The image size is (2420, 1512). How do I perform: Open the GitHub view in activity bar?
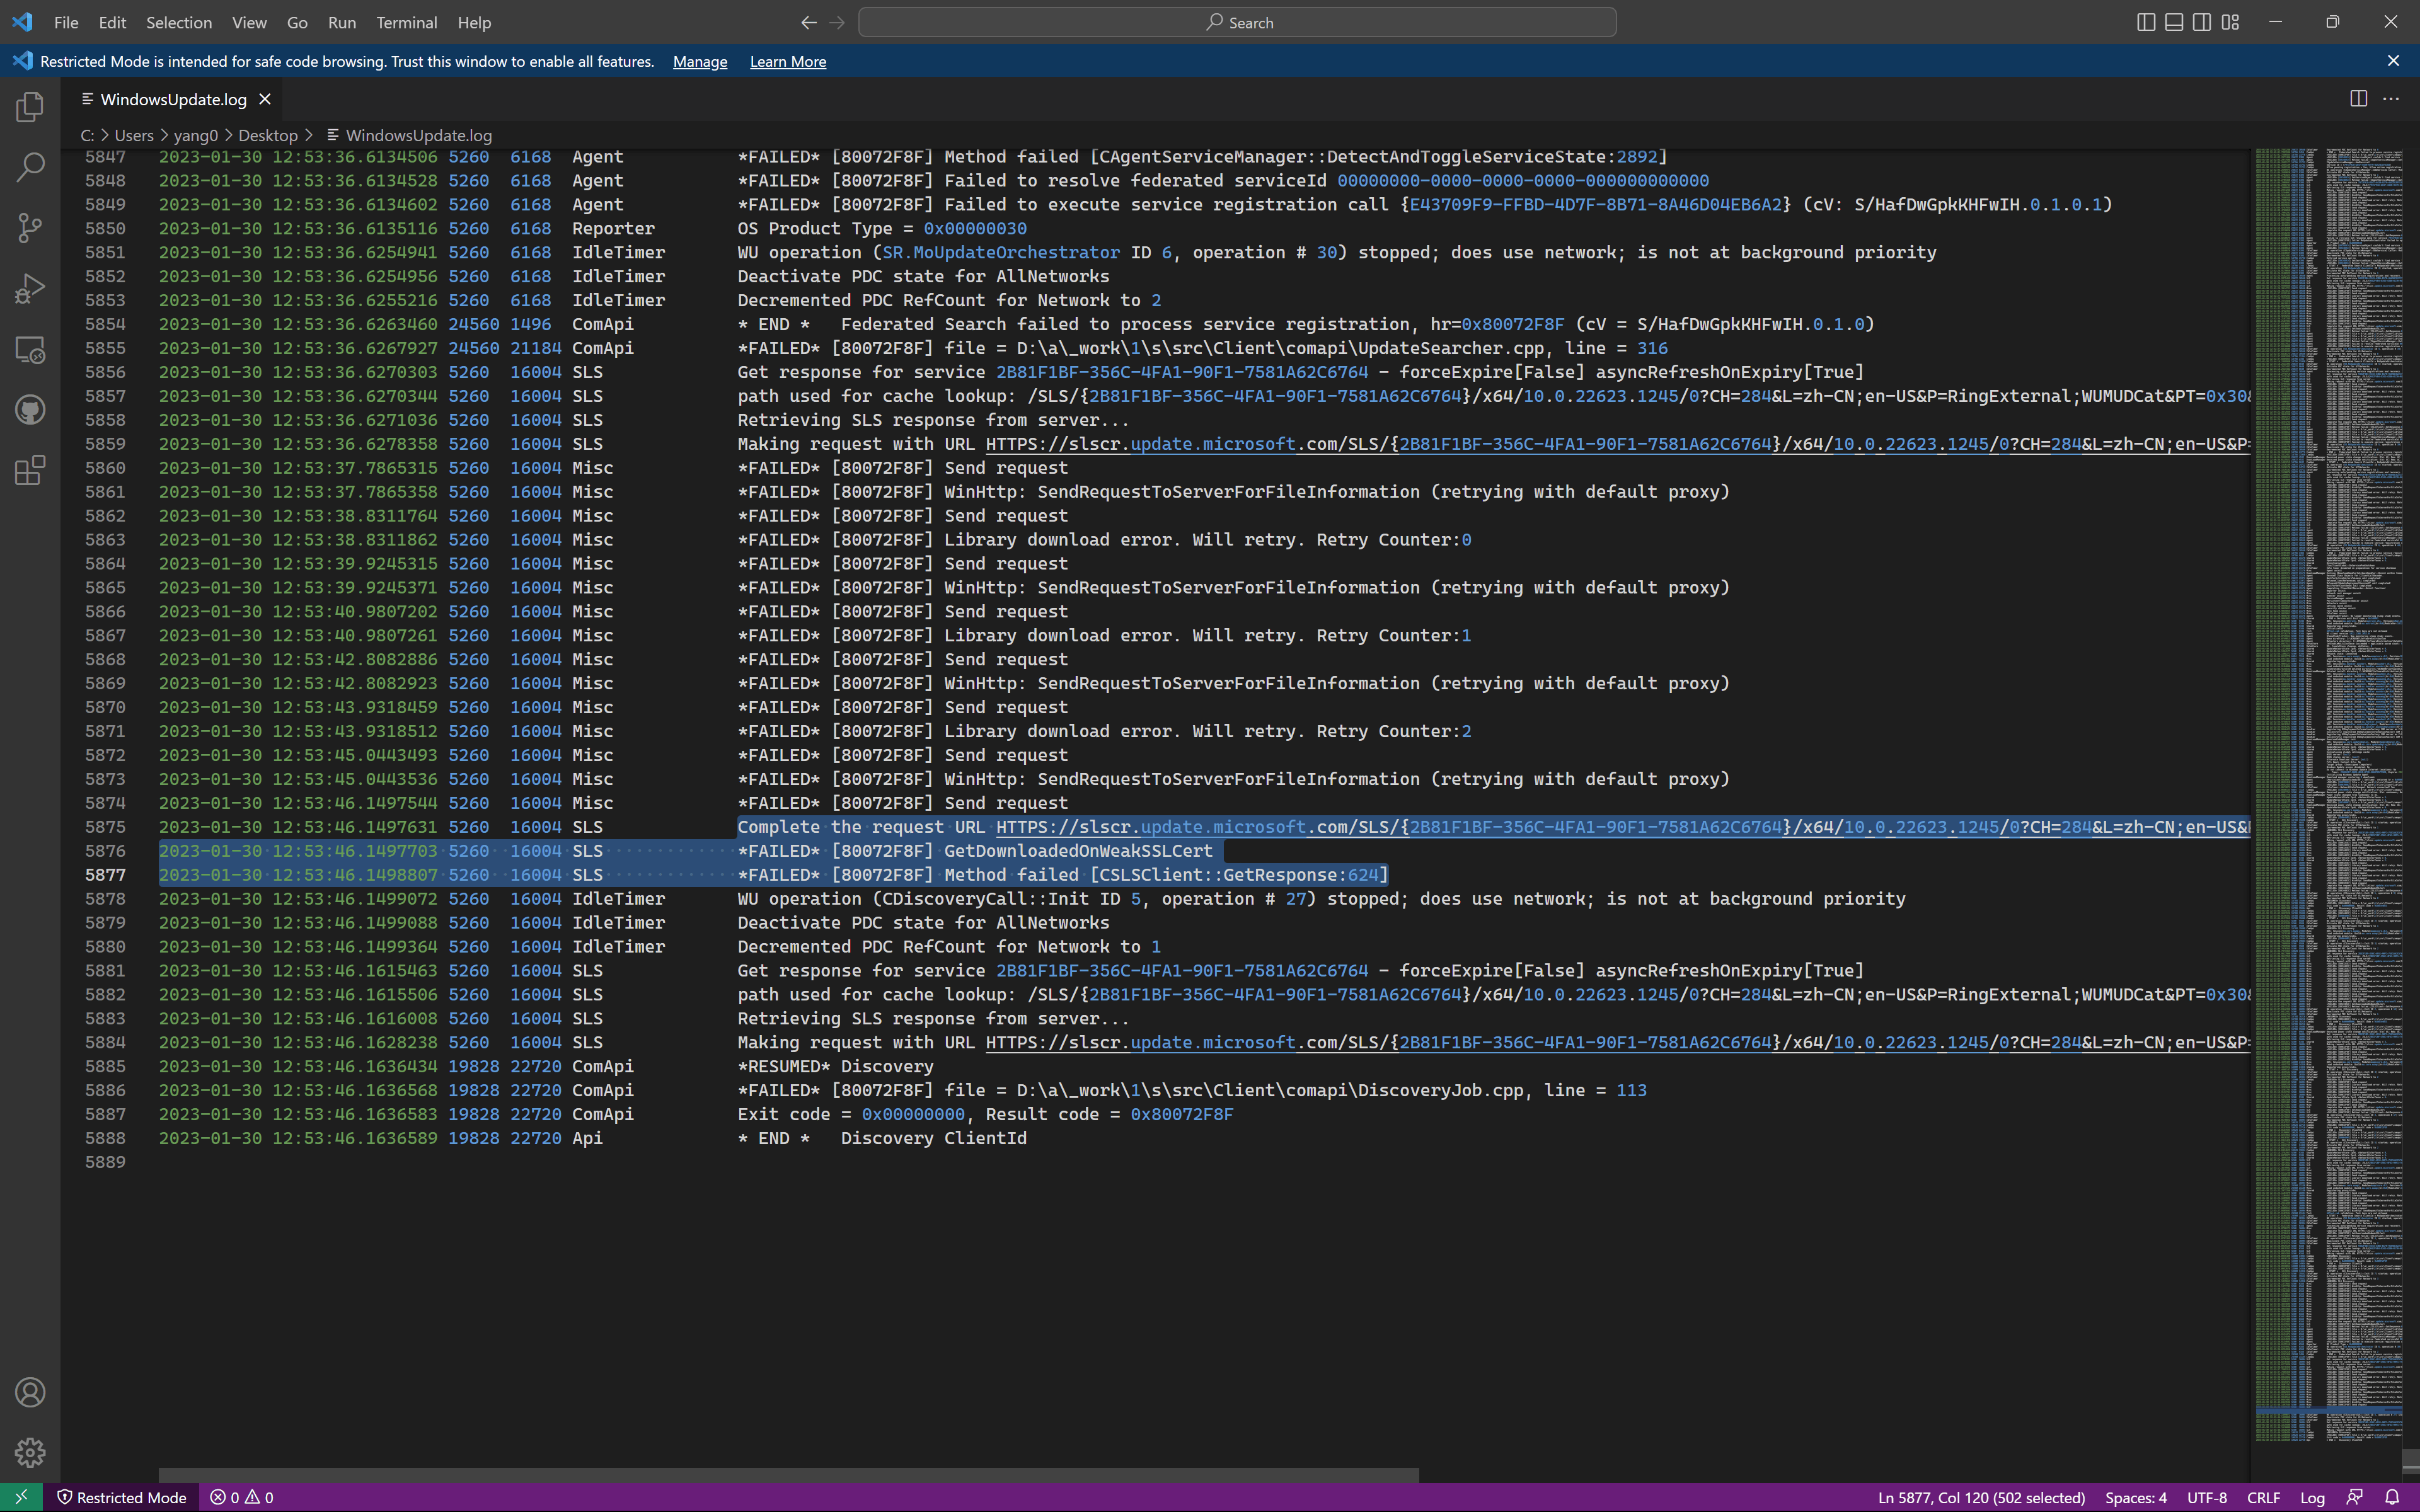point(30,410)
